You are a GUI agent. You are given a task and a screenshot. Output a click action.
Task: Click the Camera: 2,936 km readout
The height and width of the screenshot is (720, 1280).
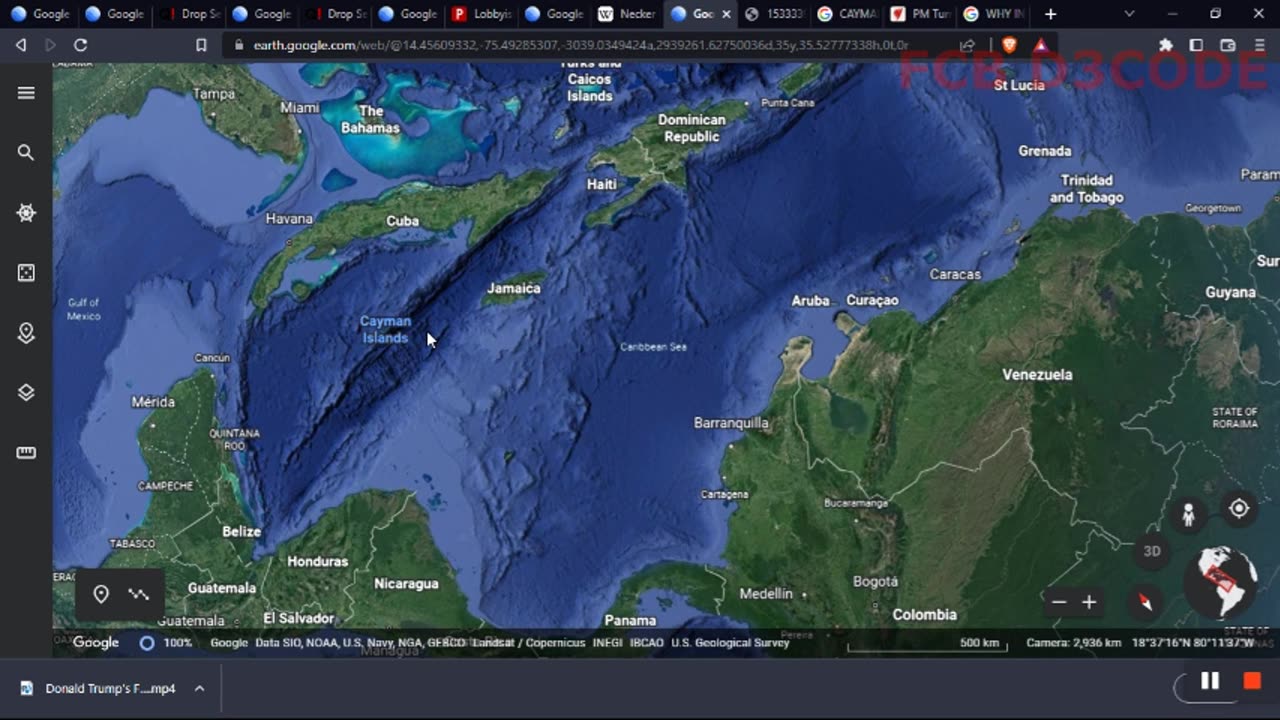point(1073,643)
